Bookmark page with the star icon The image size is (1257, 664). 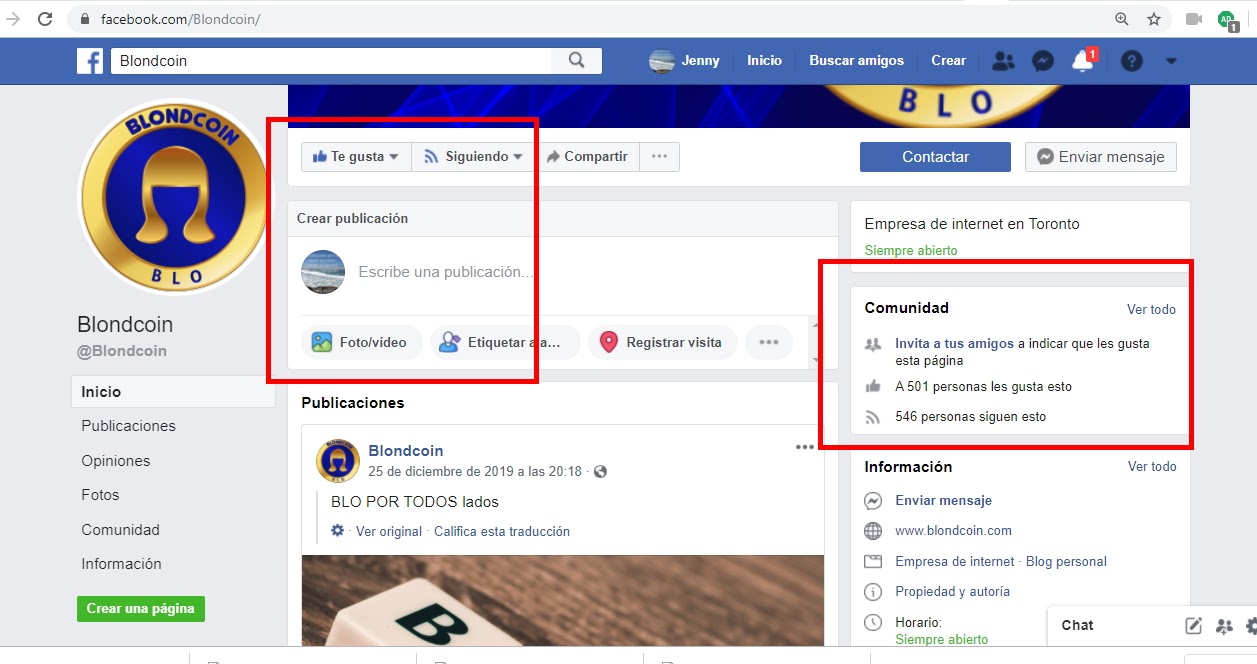pyautogui.click(x=1154, y=19)
